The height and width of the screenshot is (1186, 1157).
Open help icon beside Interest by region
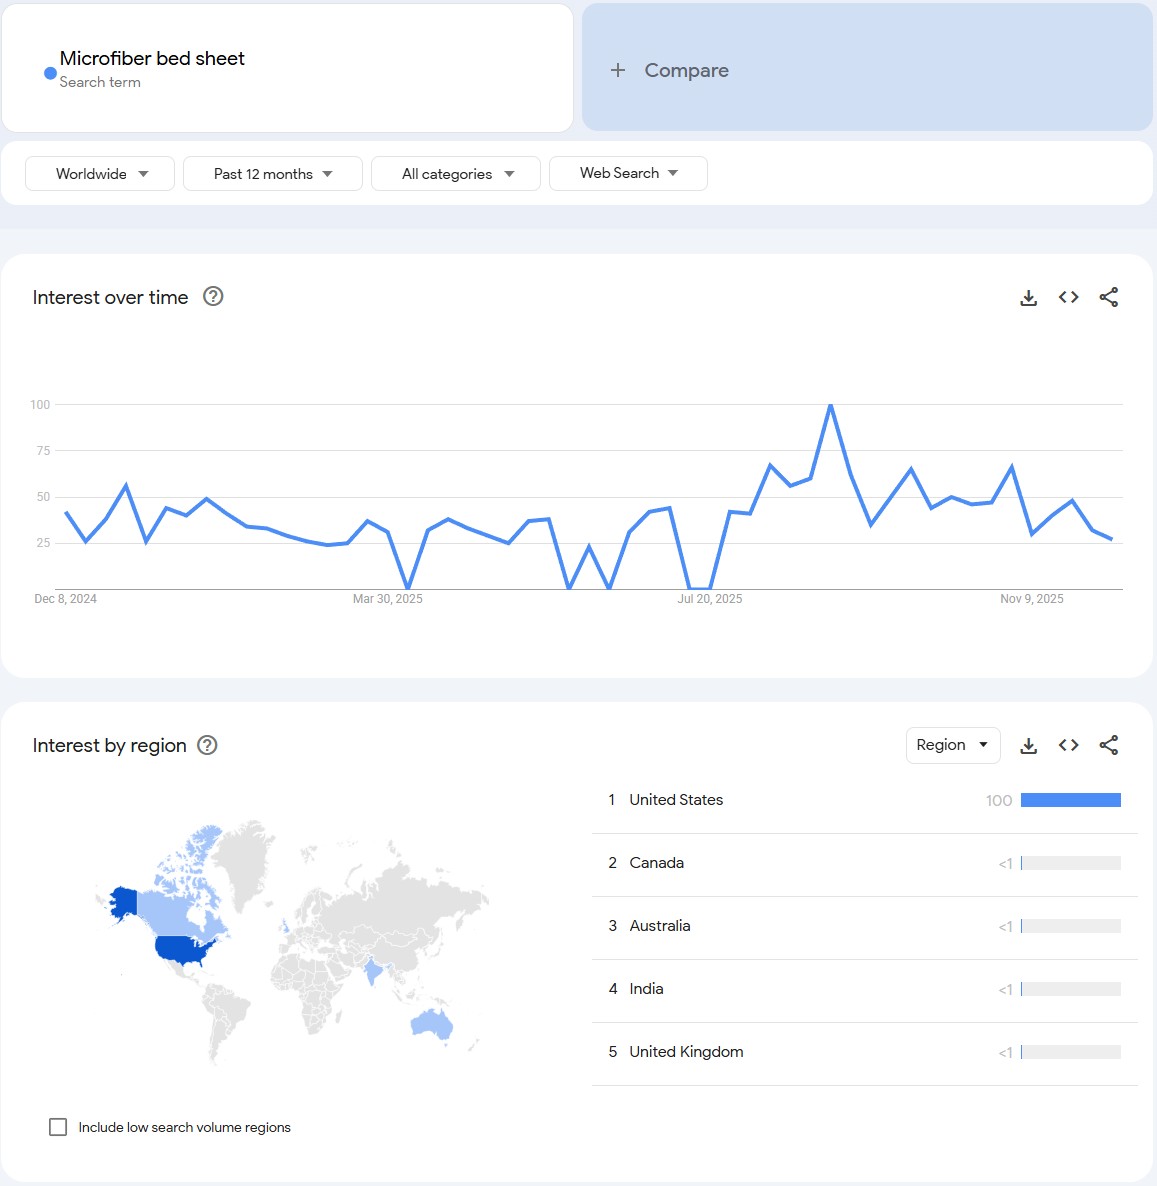tap(207, 745)
